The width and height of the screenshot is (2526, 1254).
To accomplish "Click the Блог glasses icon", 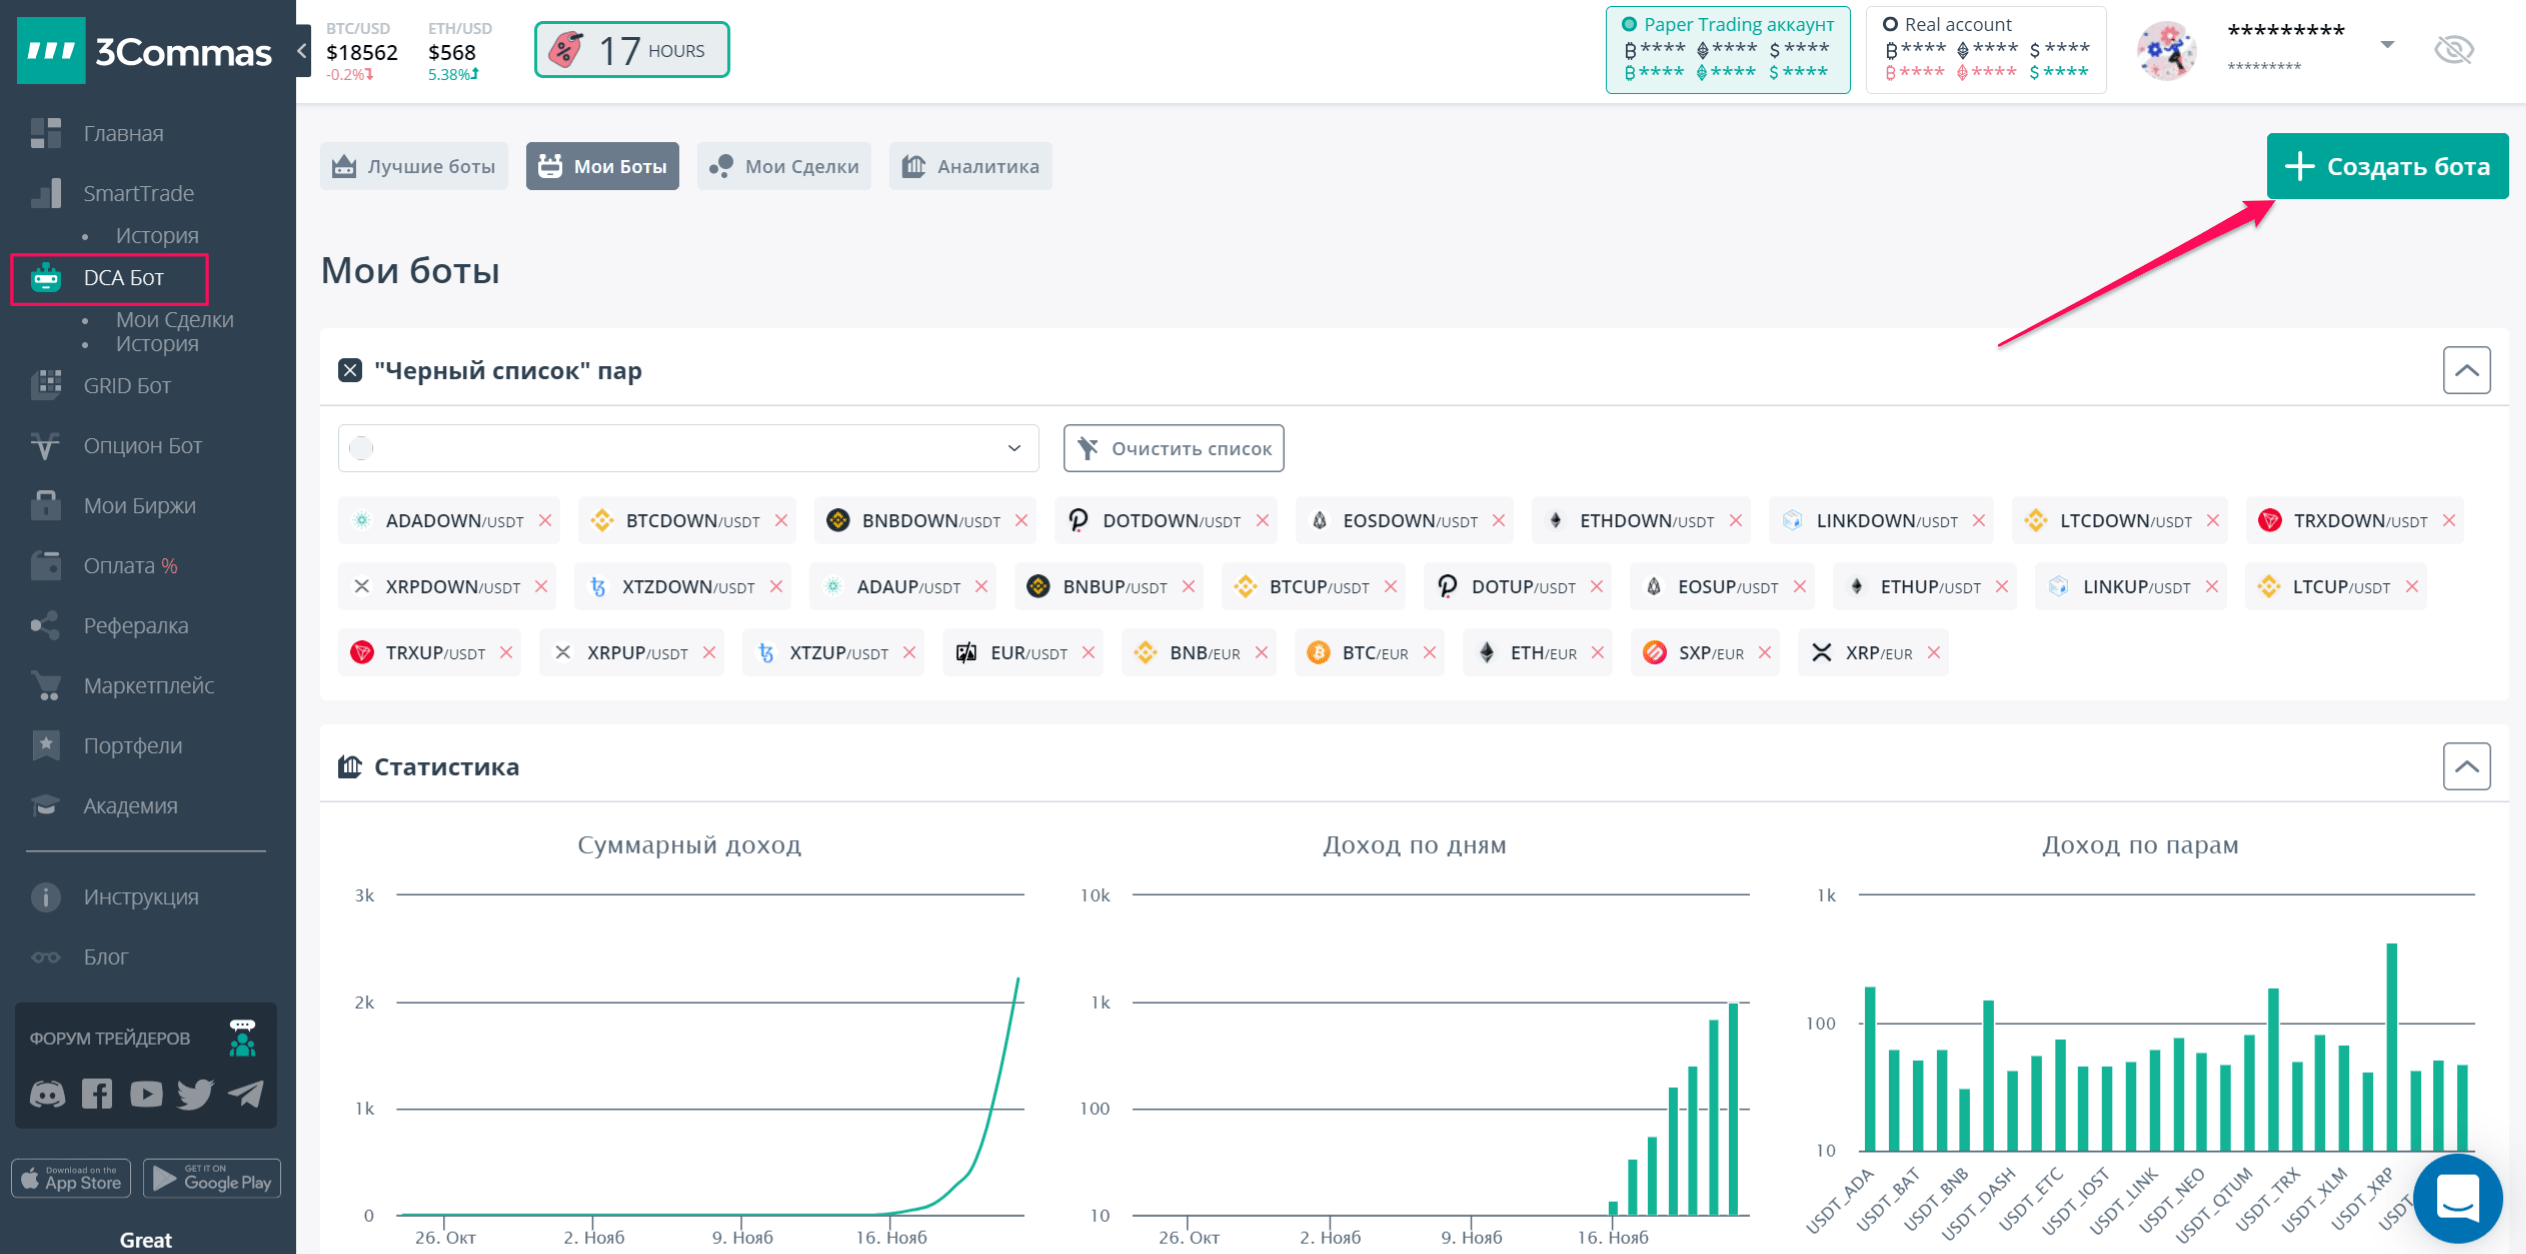I will pos(46,957).
